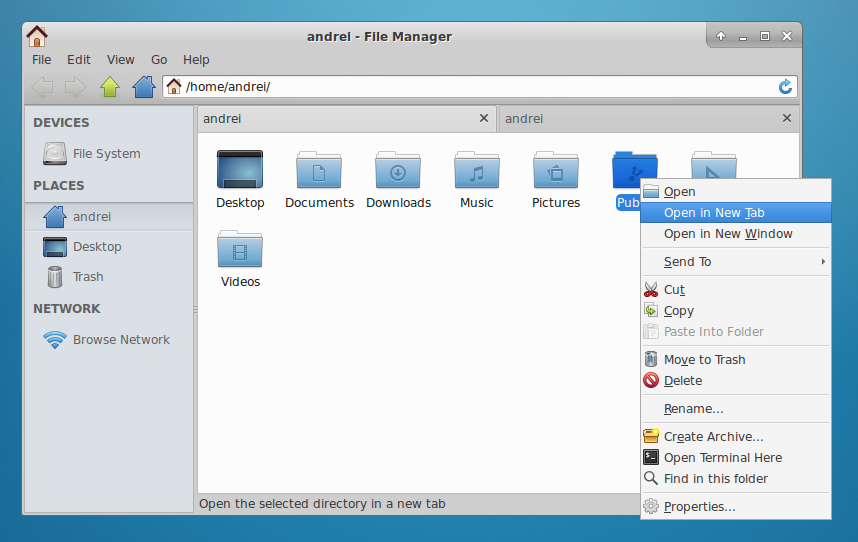858x542 pixels.
Task: Click the Back arrow in the toolbar
Action: (42, 86)
